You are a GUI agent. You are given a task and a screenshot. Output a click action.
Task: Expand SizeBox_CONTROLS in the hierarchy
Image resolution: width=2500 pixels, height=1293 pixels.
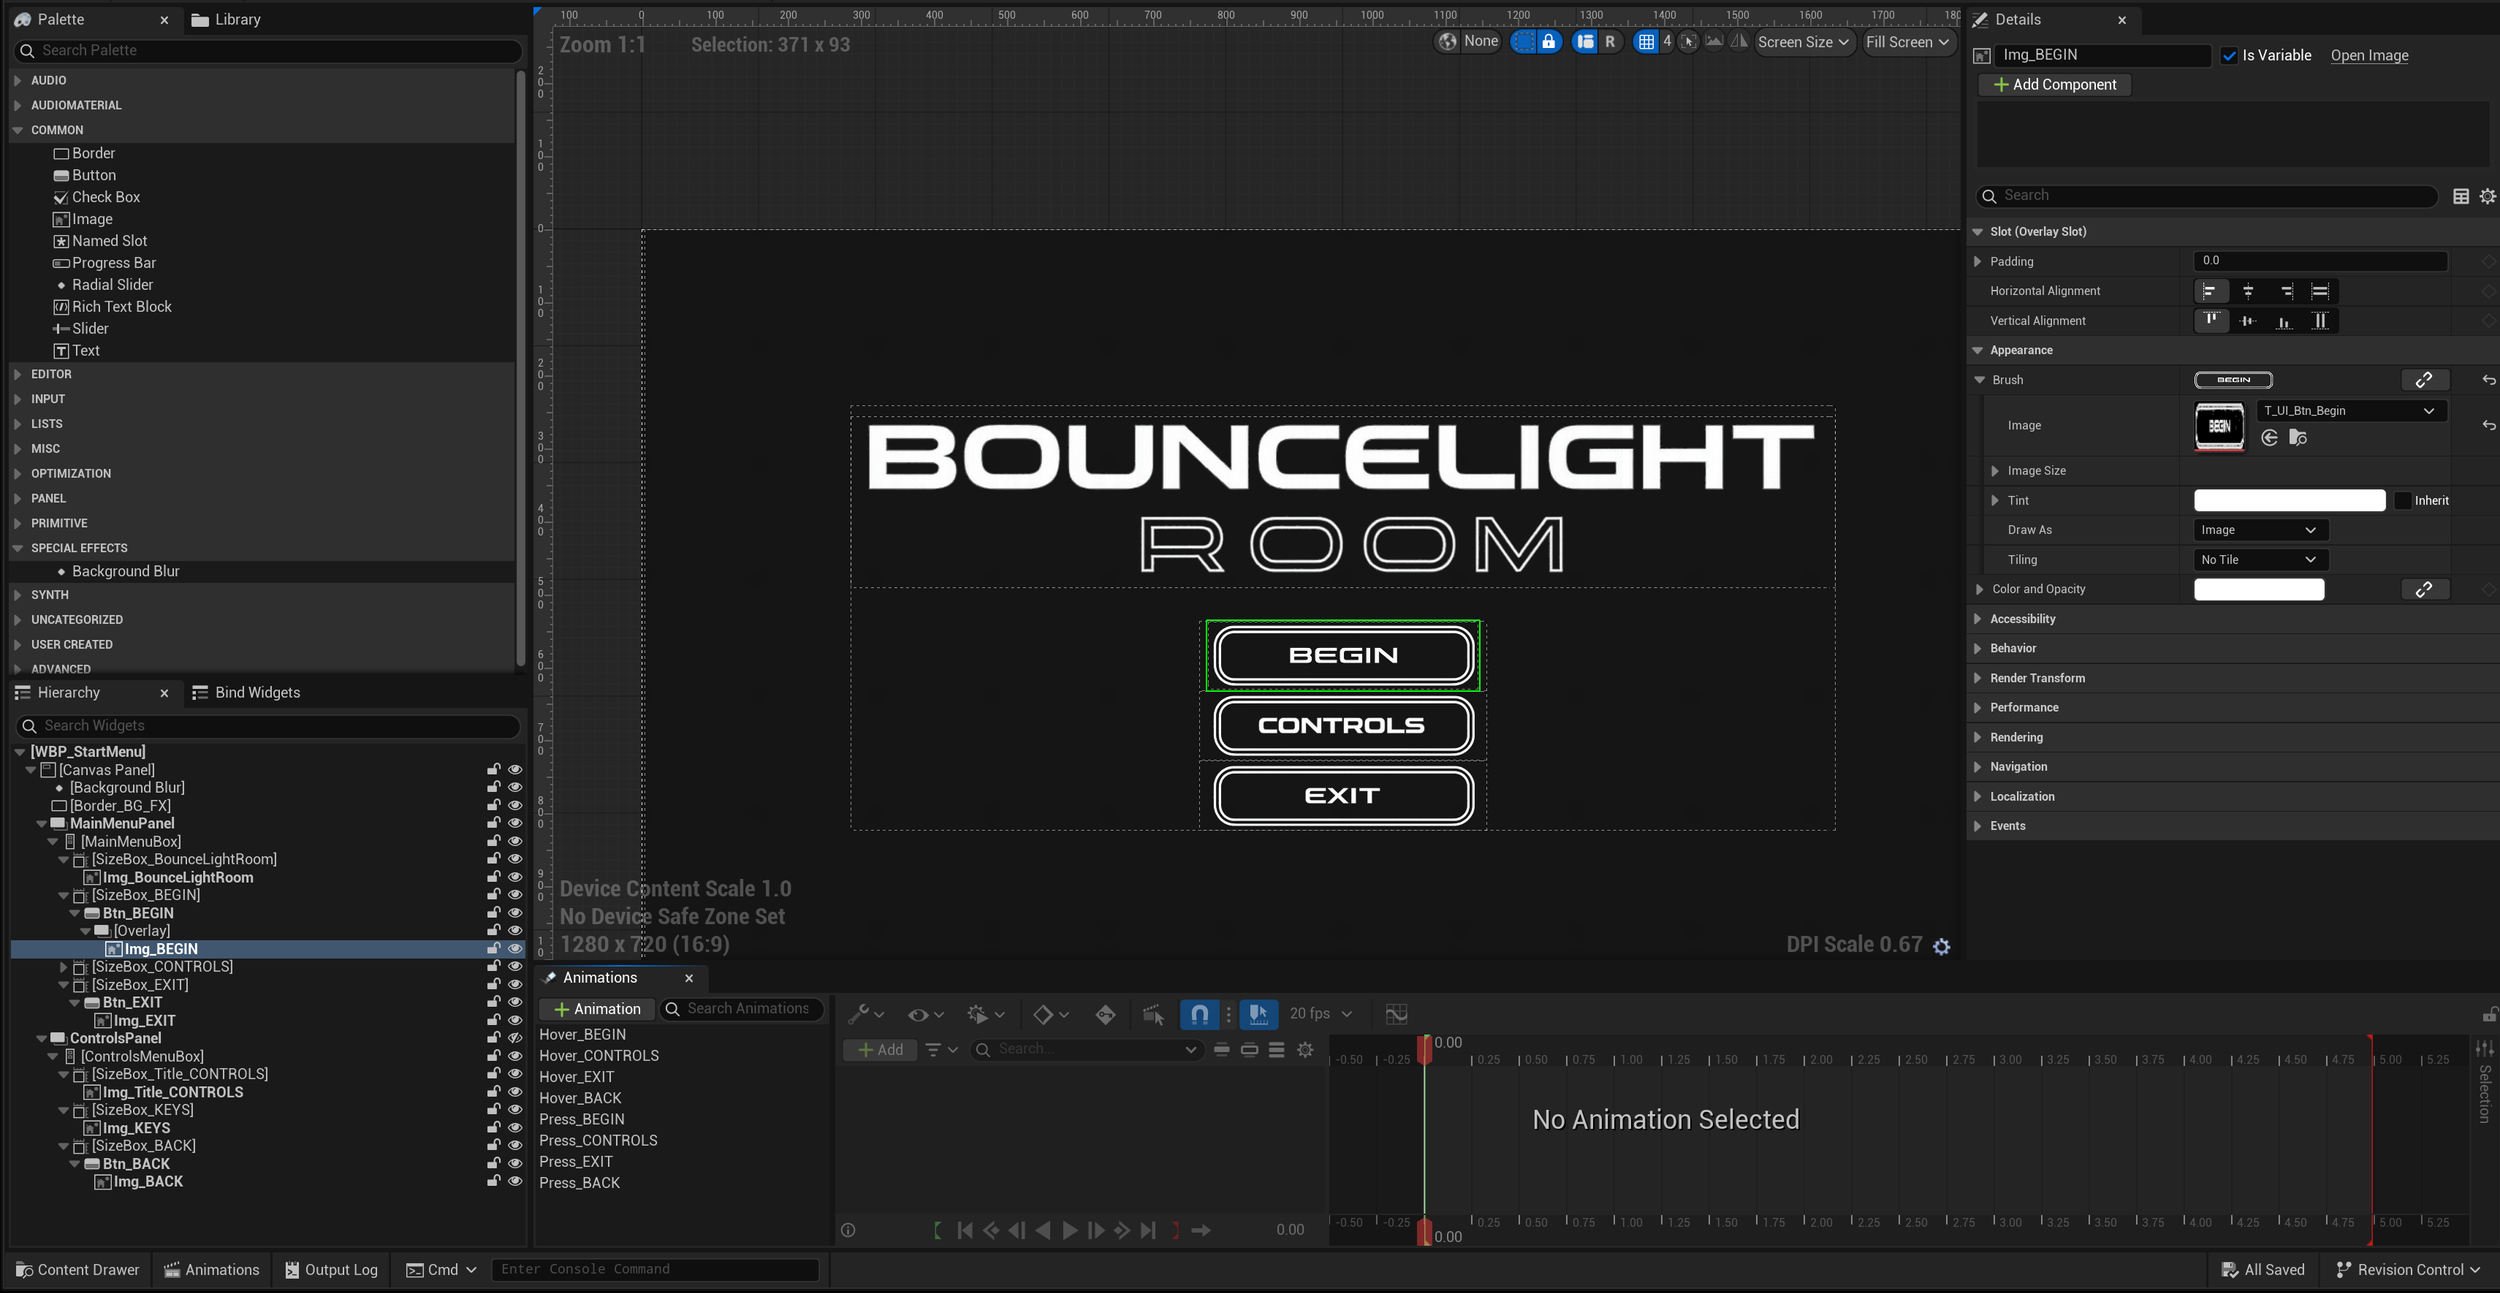point(64,967)
